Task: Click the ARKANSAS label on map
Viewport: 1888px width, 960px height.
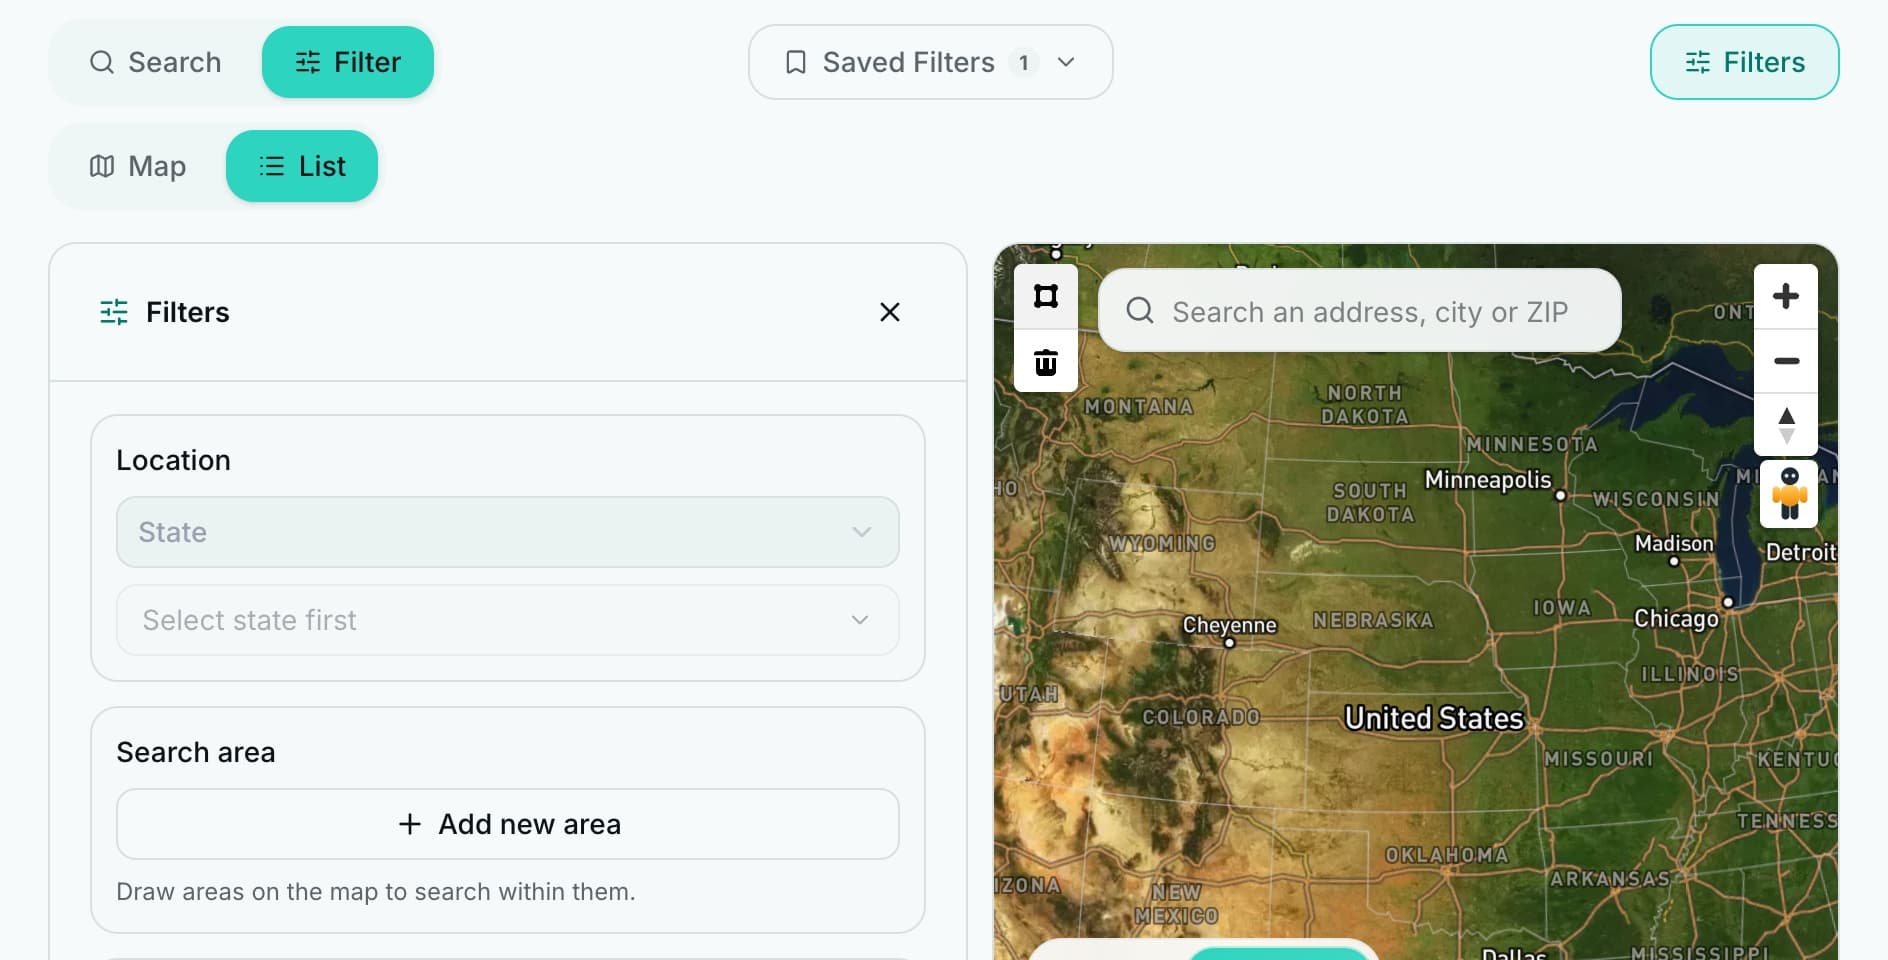Action: coord(1610,879)
